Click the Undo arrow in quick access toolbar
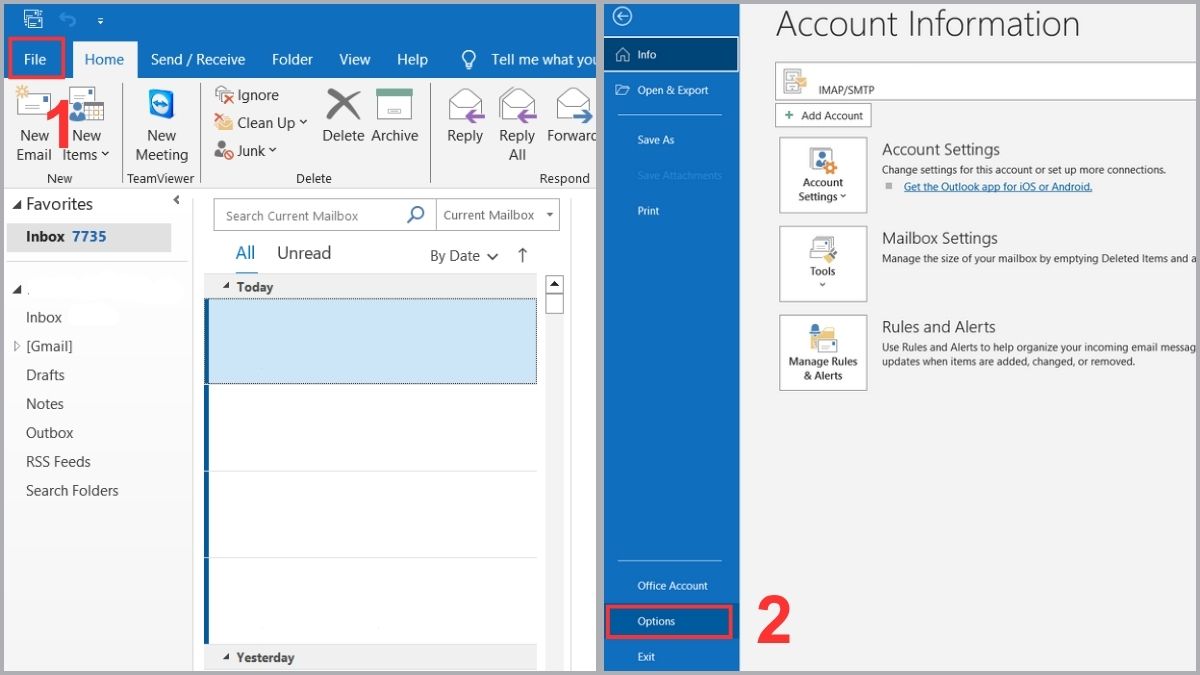Image resolution: width=1200 pixels, height=675 pixels. pos(67,18)
